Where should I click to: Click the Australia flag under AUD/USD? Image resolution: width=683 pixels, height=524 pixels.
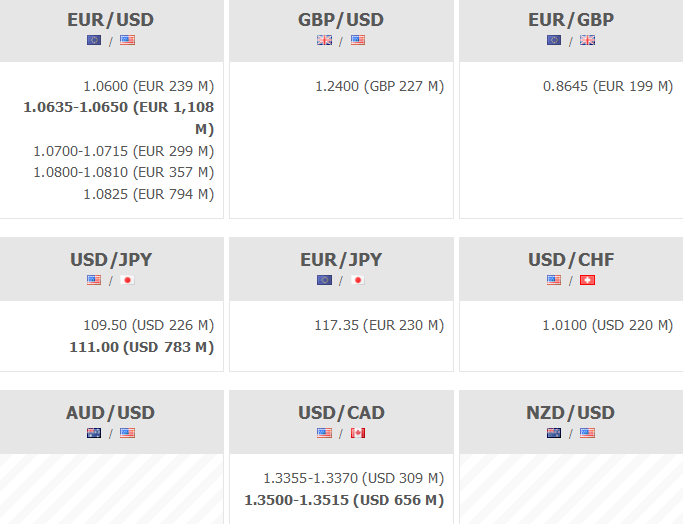point(94,433)
